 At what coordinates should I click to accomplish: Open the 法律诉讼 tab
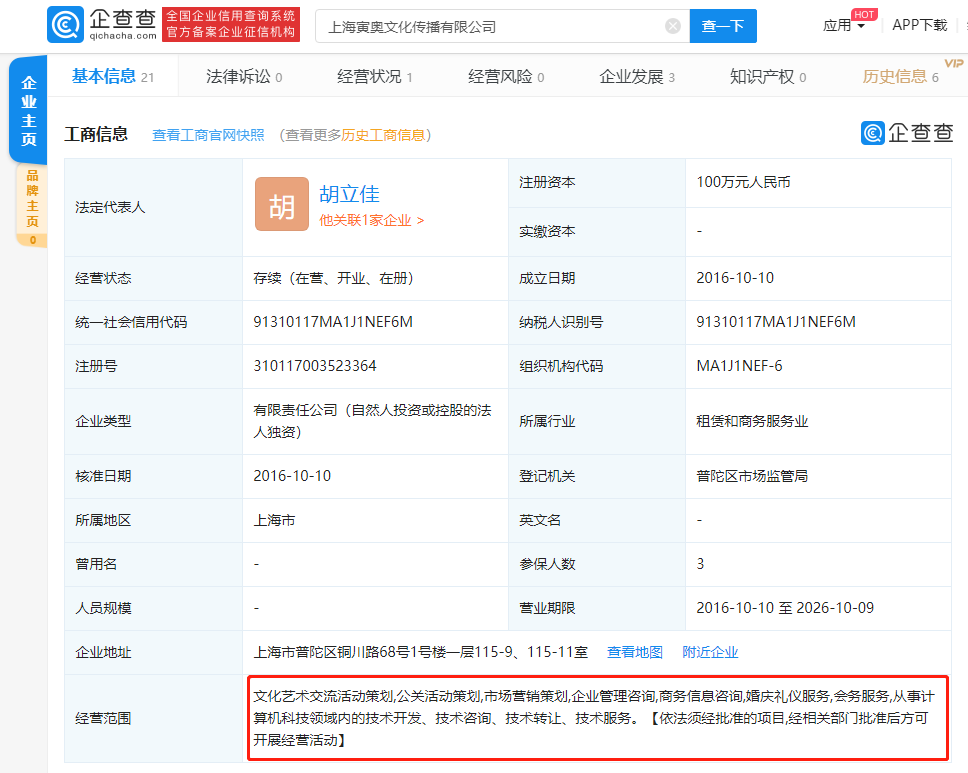[244, 77]
